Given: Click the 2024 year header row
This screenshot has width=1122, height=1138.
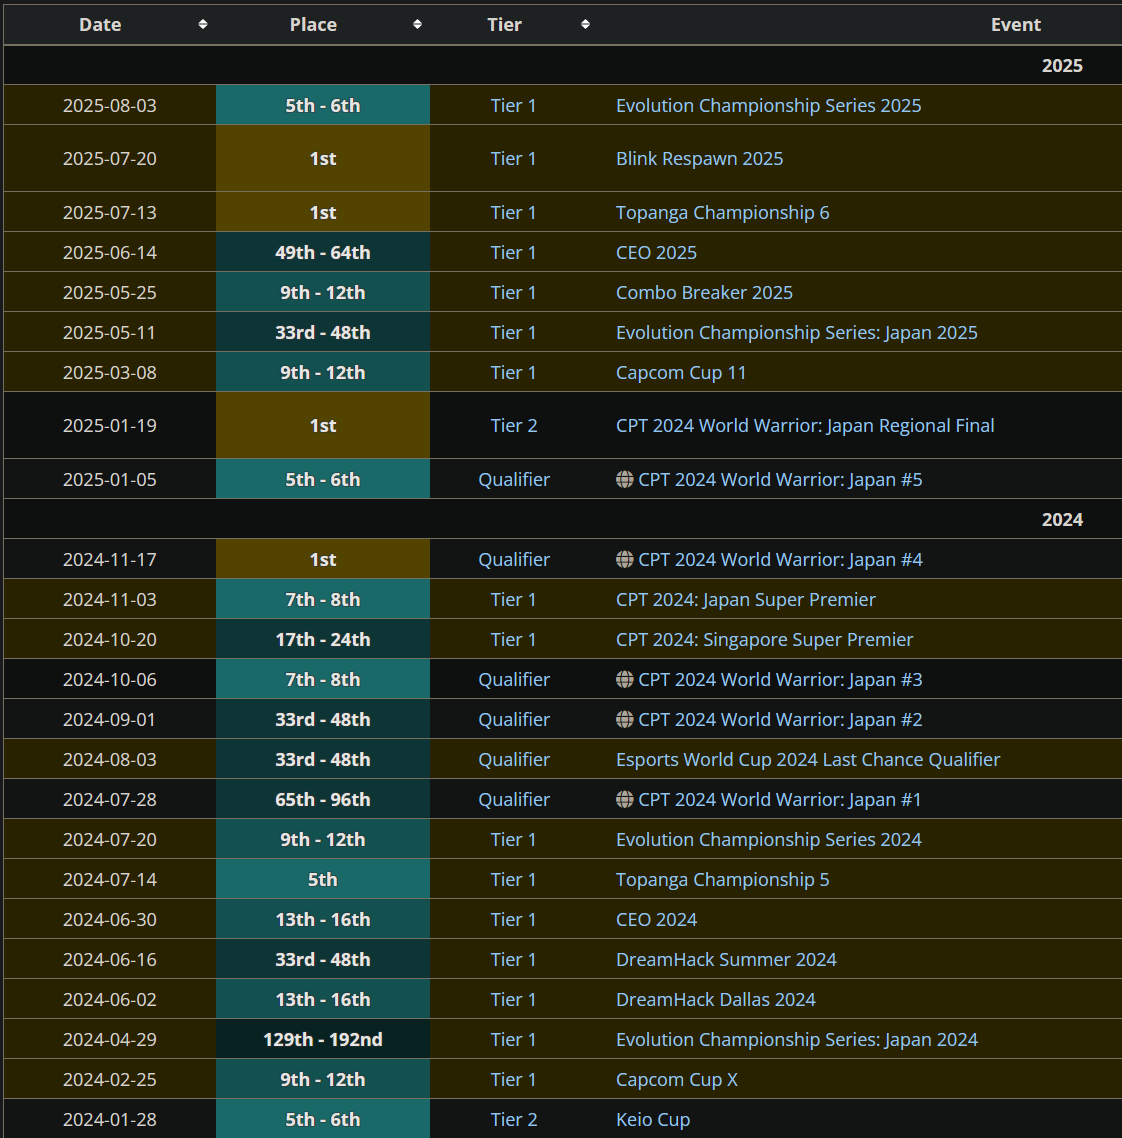Looking at the screenshot, I should 562,519.
